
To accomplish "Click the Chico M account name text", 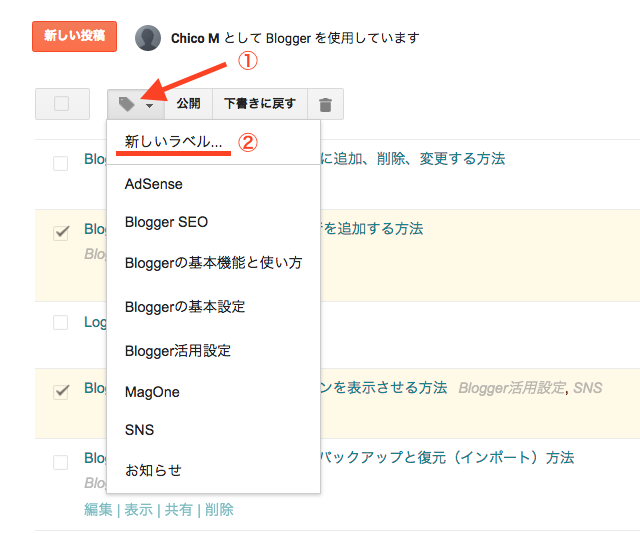I will pyautogui.click(x=195, y=38).
